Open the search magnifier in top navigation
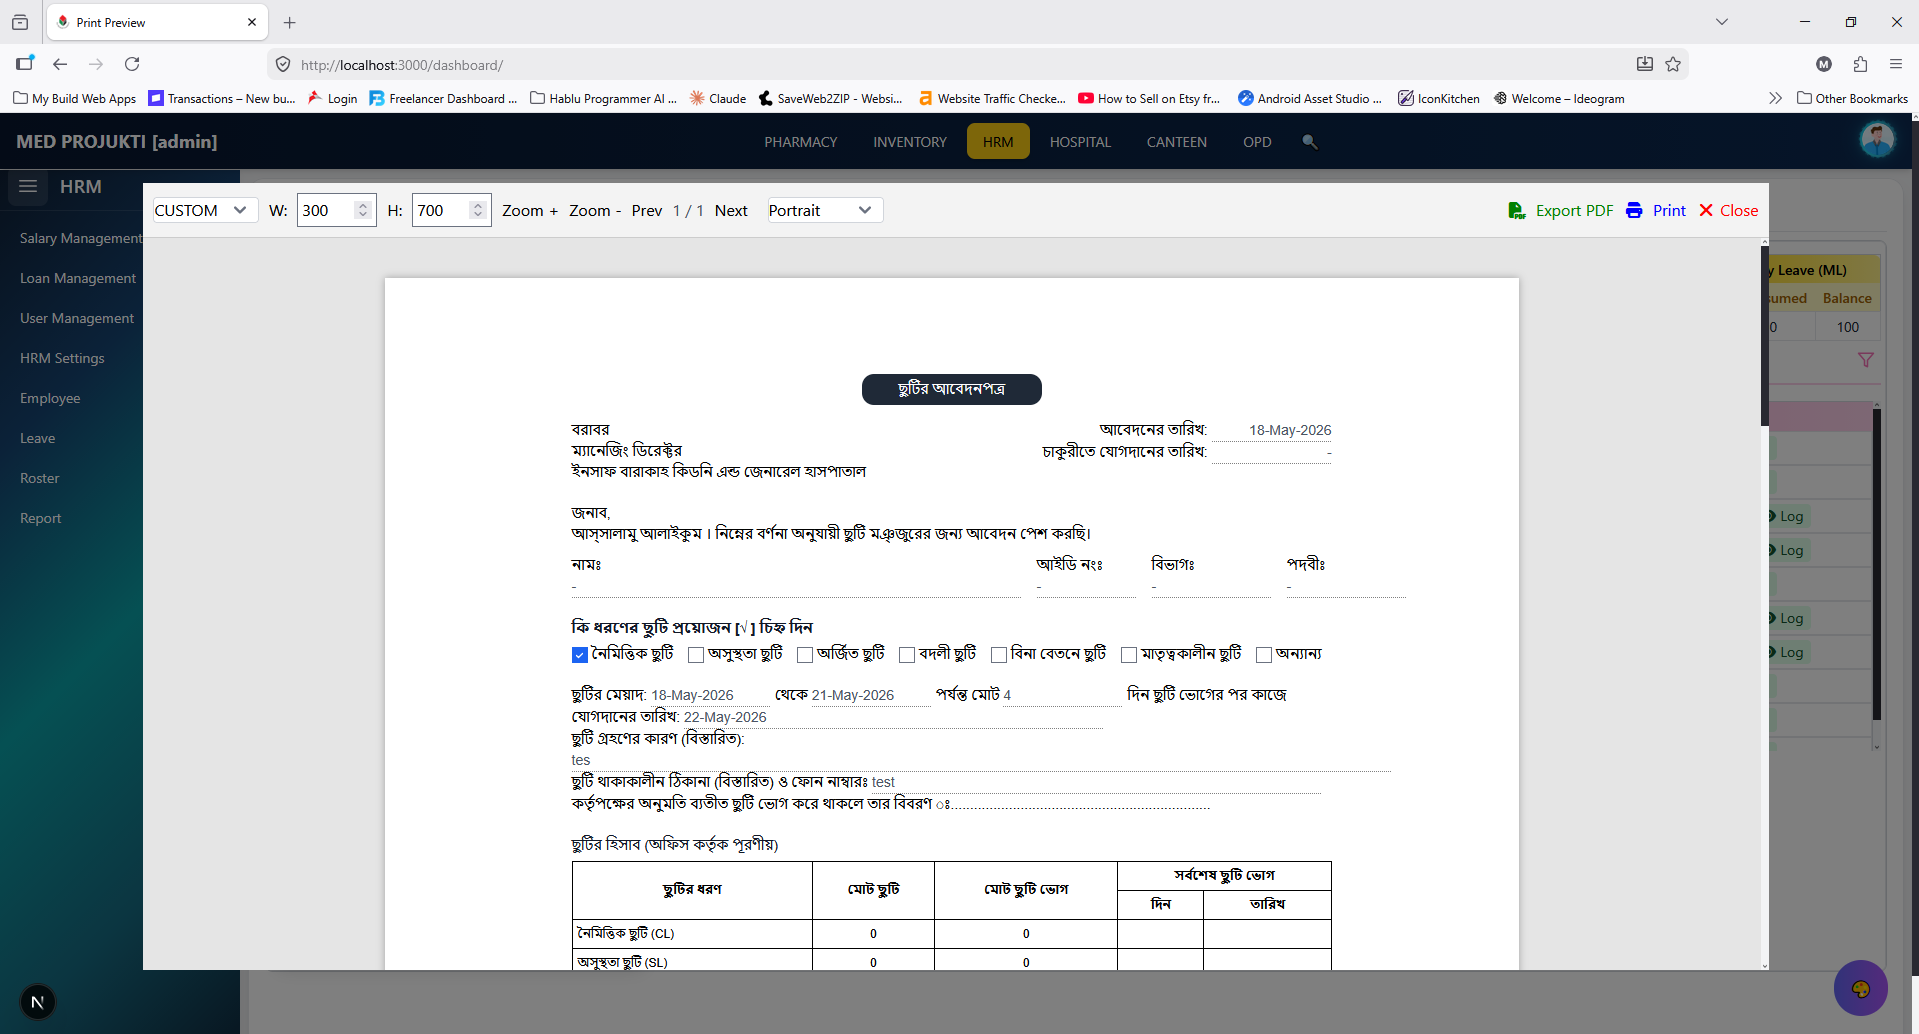The height and width of the screenshot is (1034, 1919). click(1309, 142)
